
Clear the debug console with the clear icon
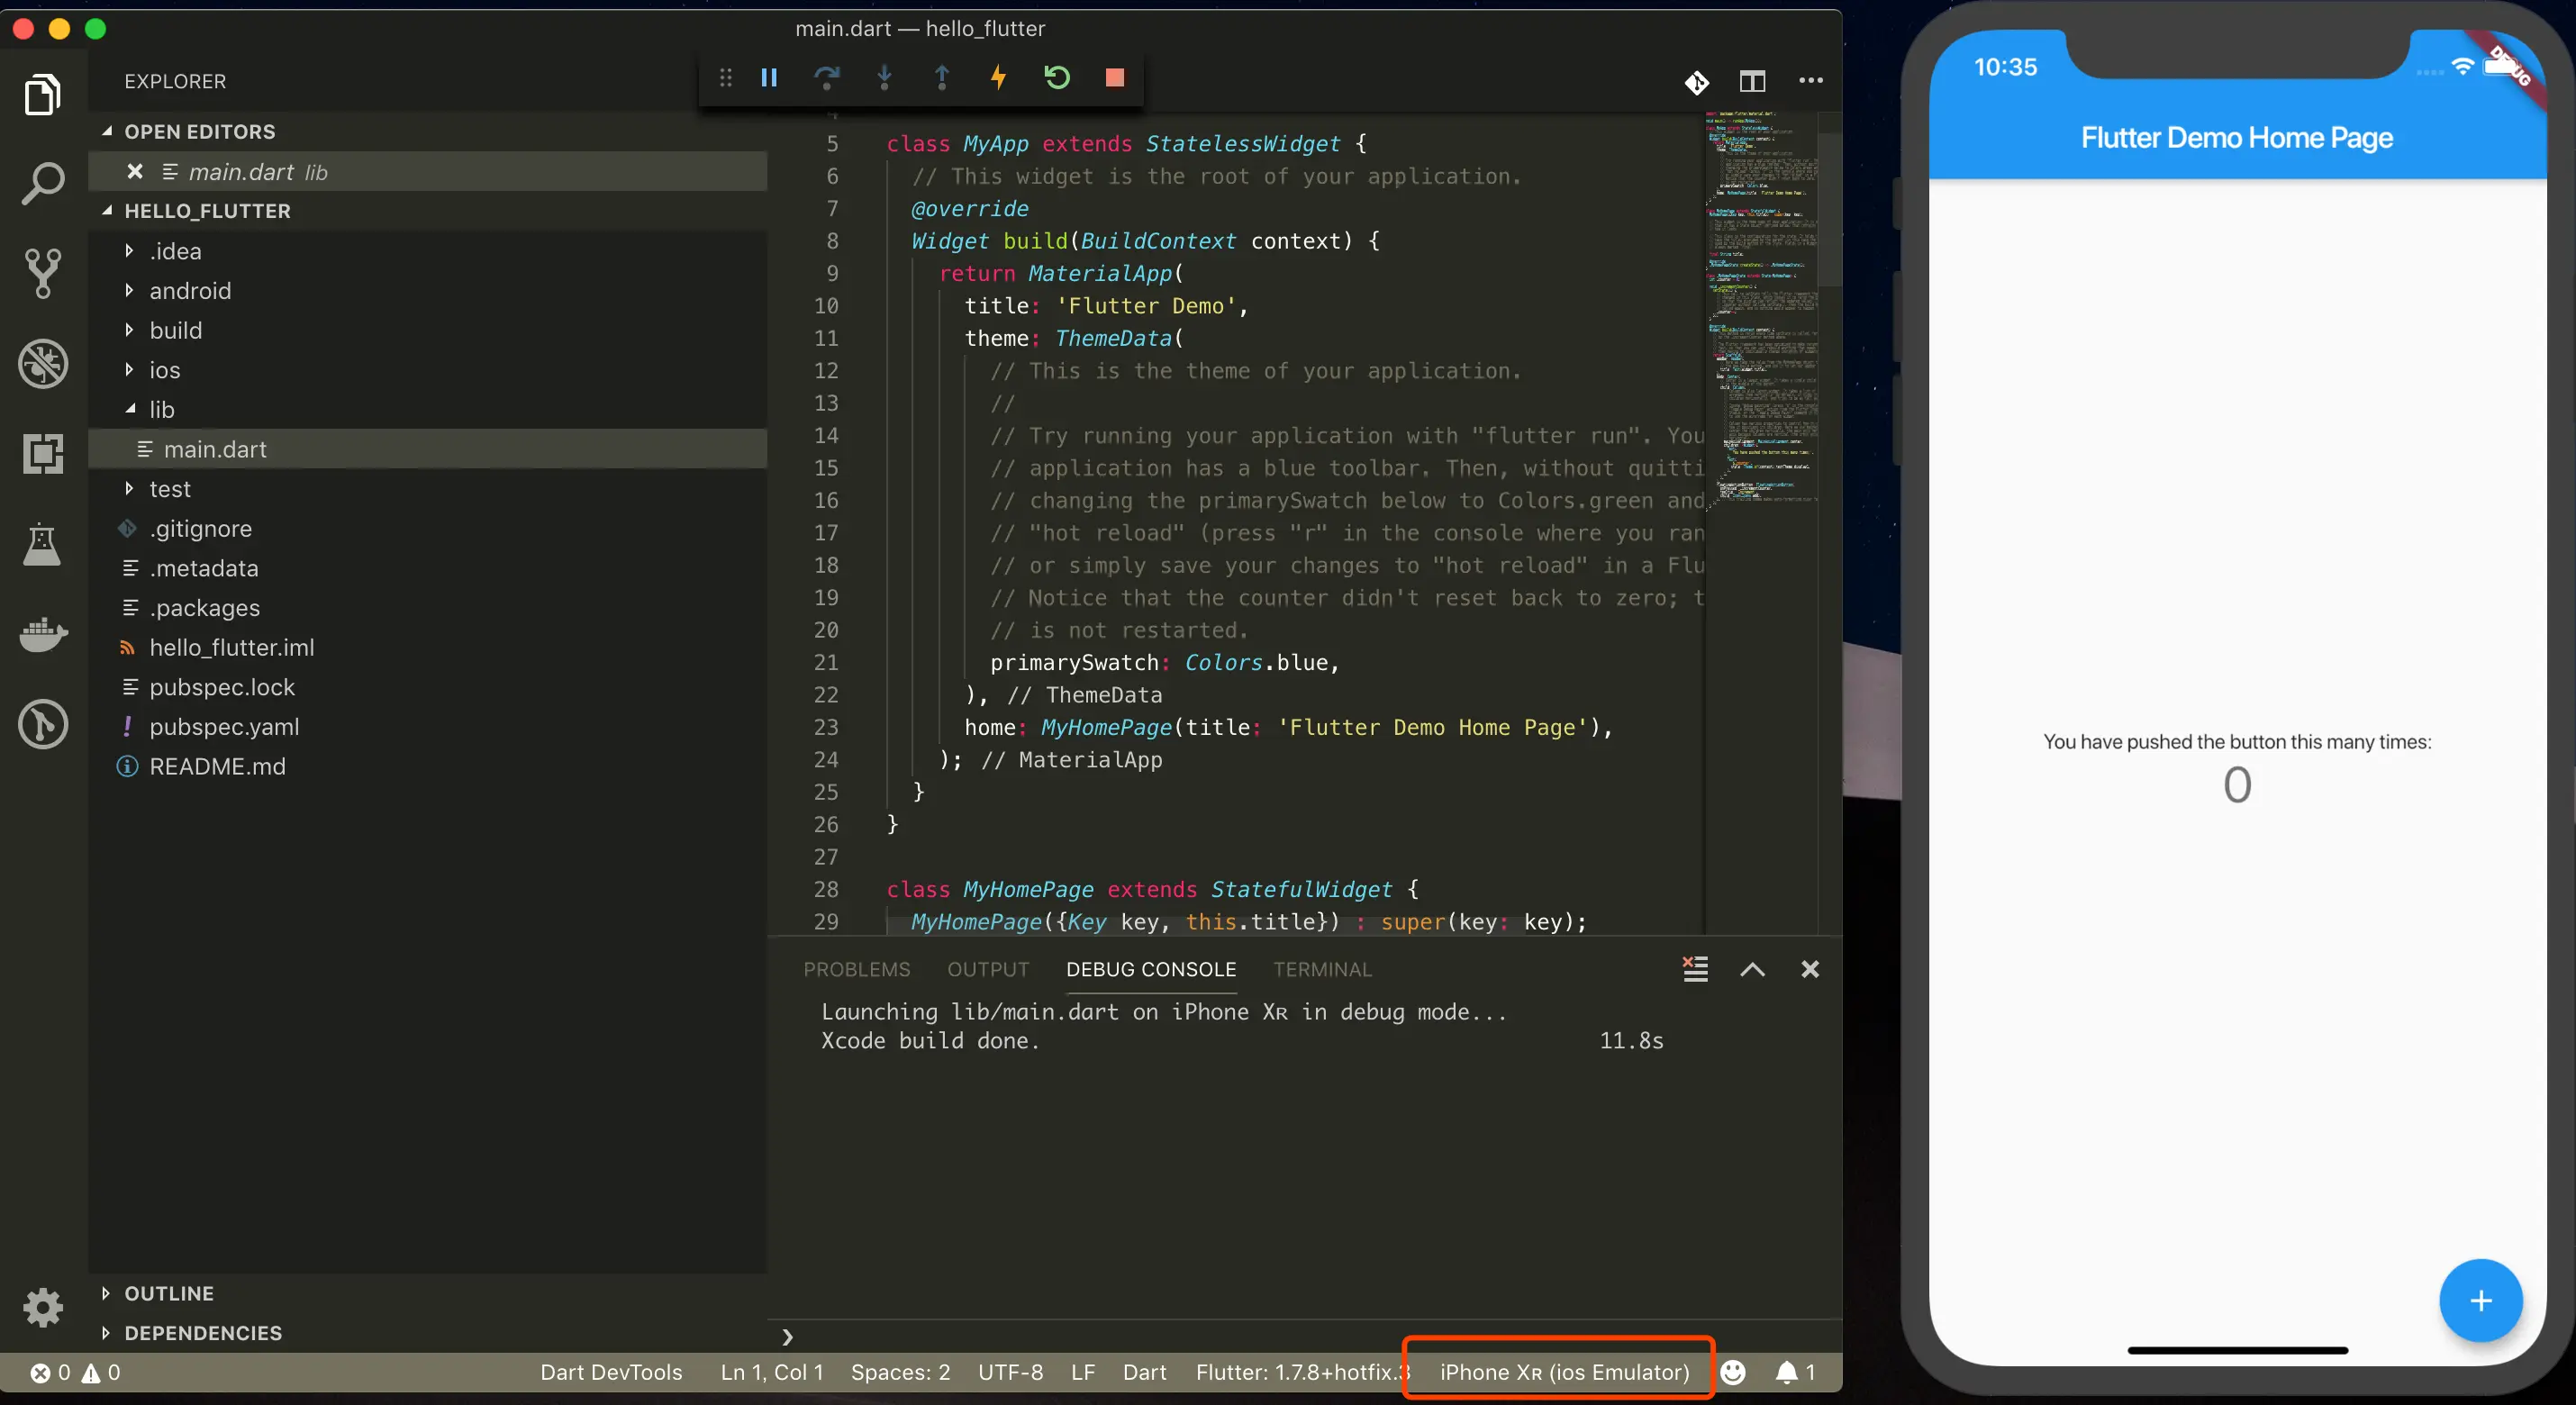[1695, 968]
